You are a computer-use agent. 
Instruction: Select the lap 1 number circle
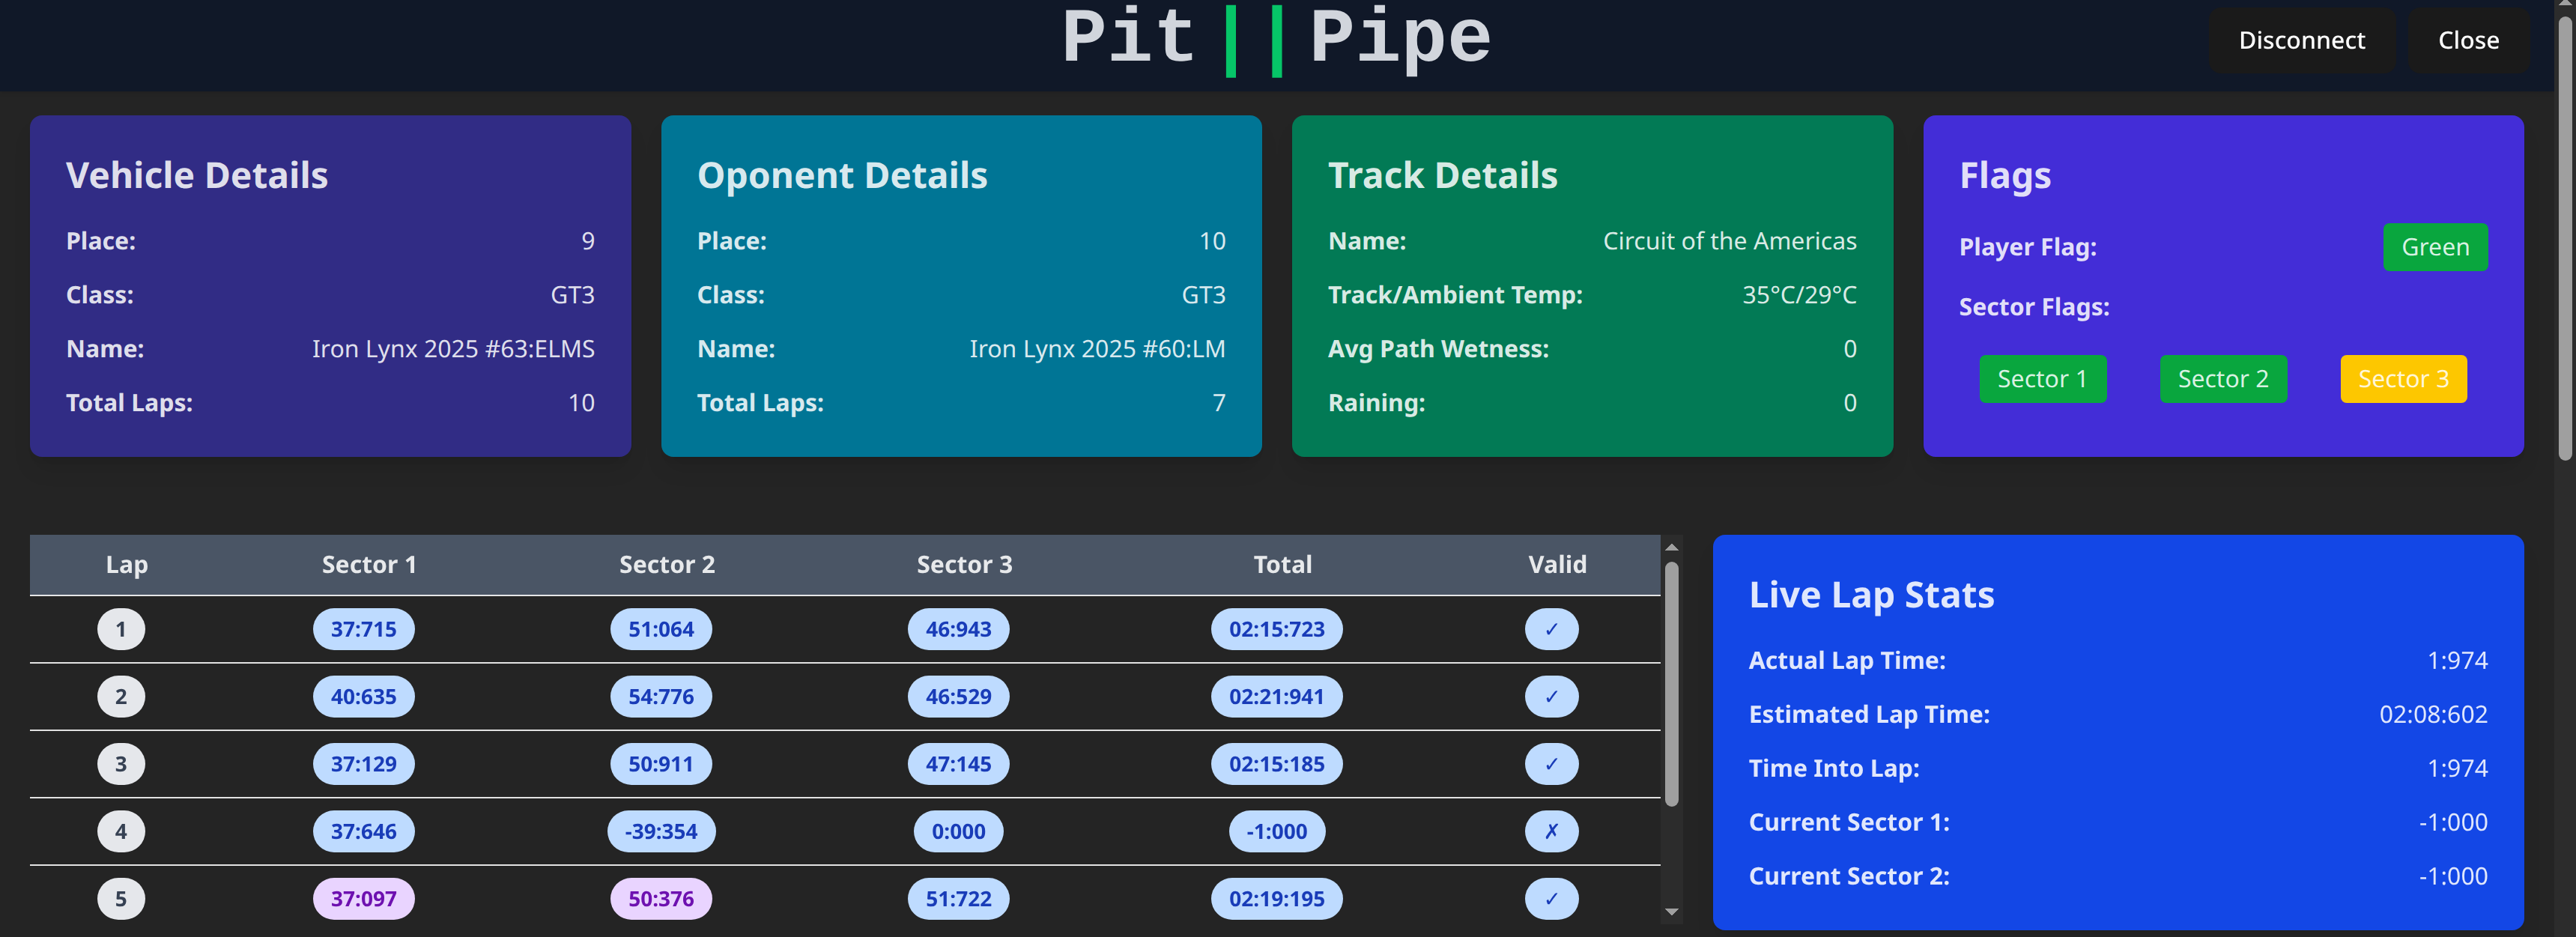(x=121, y=629)
